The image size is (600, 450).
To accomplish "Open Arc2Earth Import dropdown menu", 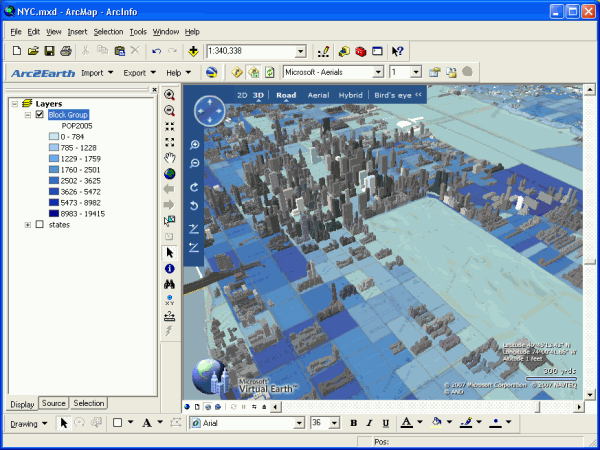I will 97,73.
